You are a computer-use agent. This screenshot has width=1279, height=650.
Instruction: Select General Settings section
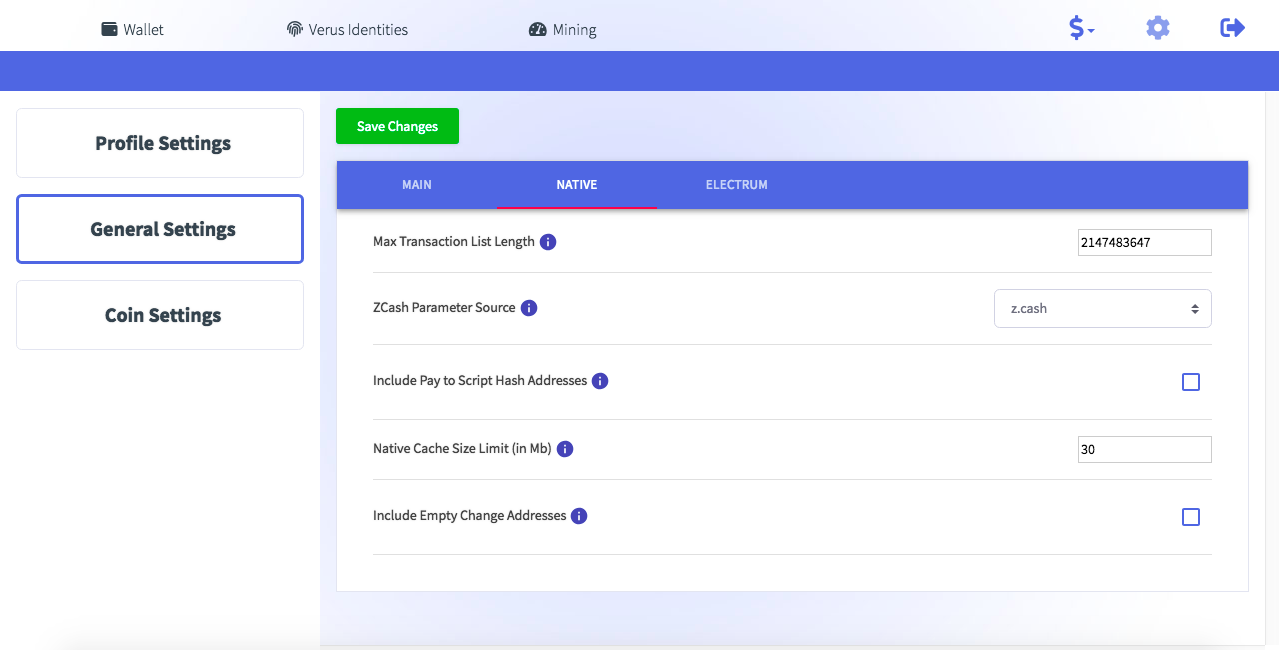160,229
